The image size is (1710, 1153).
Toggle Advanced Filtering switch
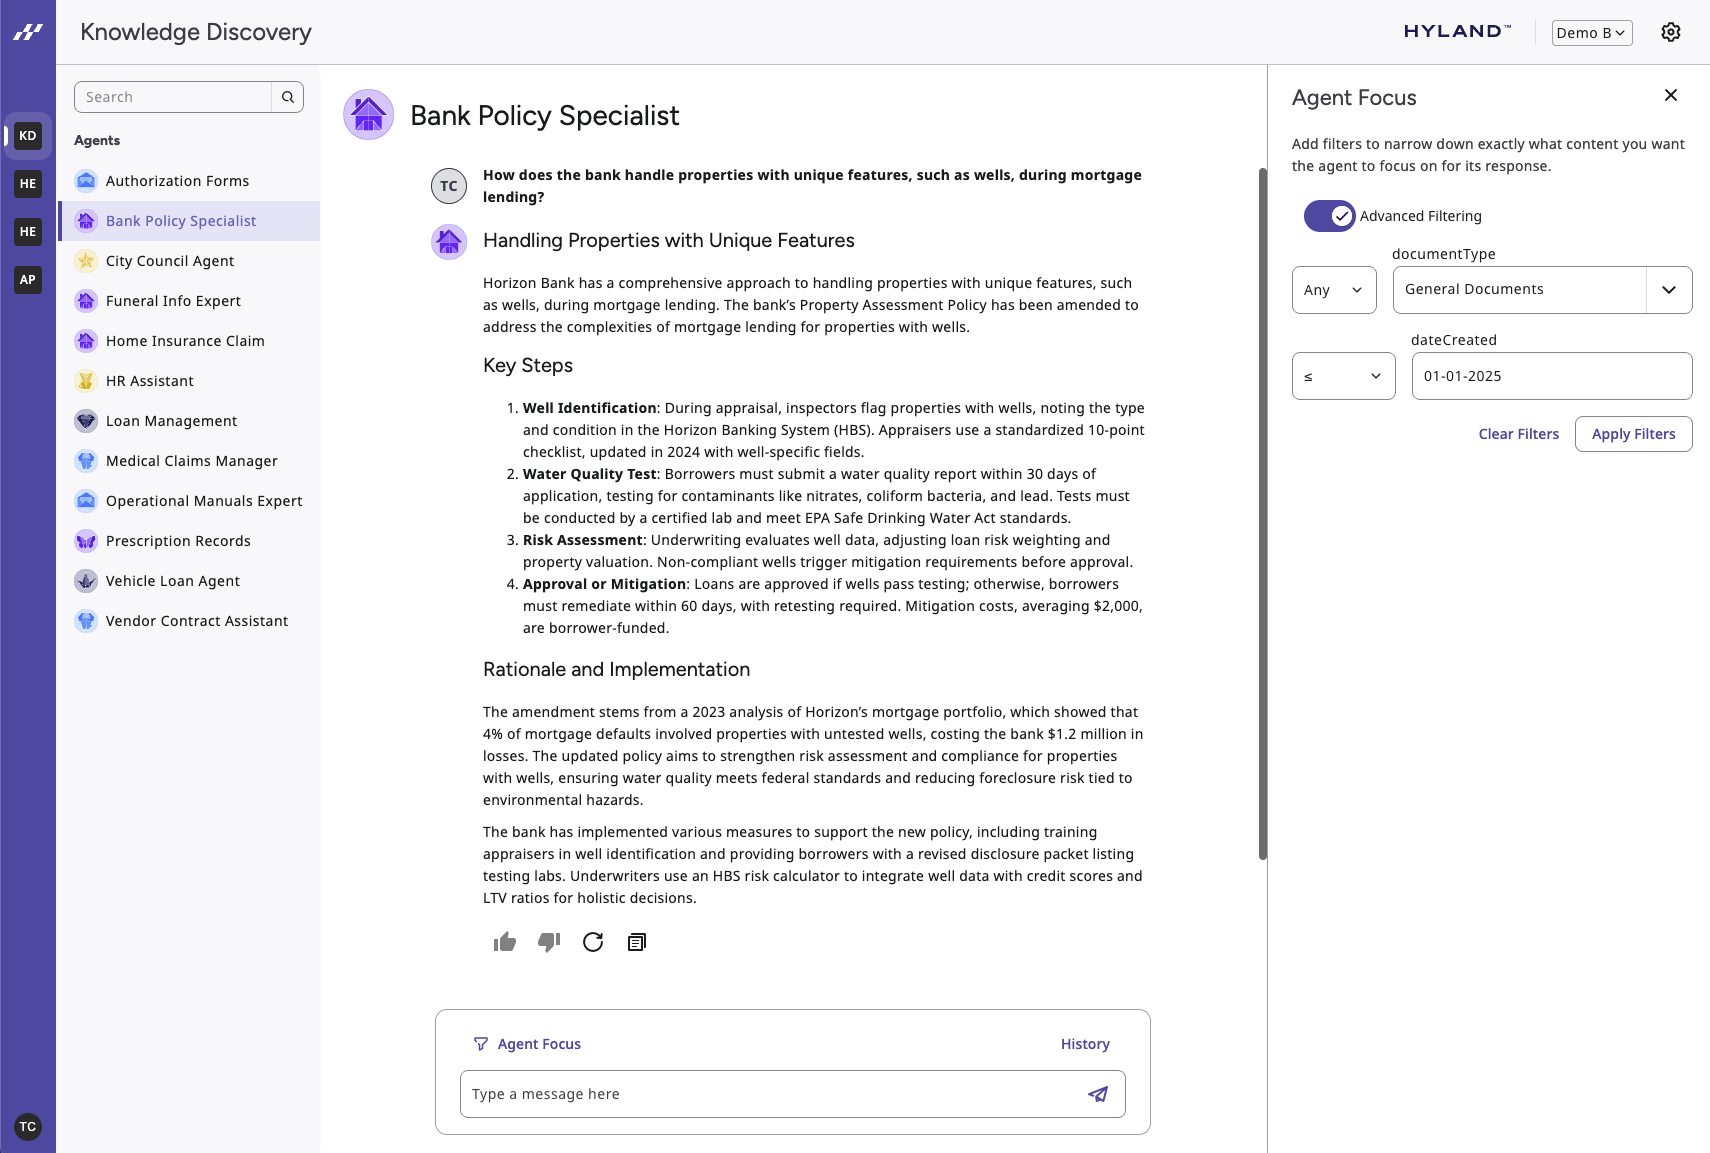pos(1329,216)
